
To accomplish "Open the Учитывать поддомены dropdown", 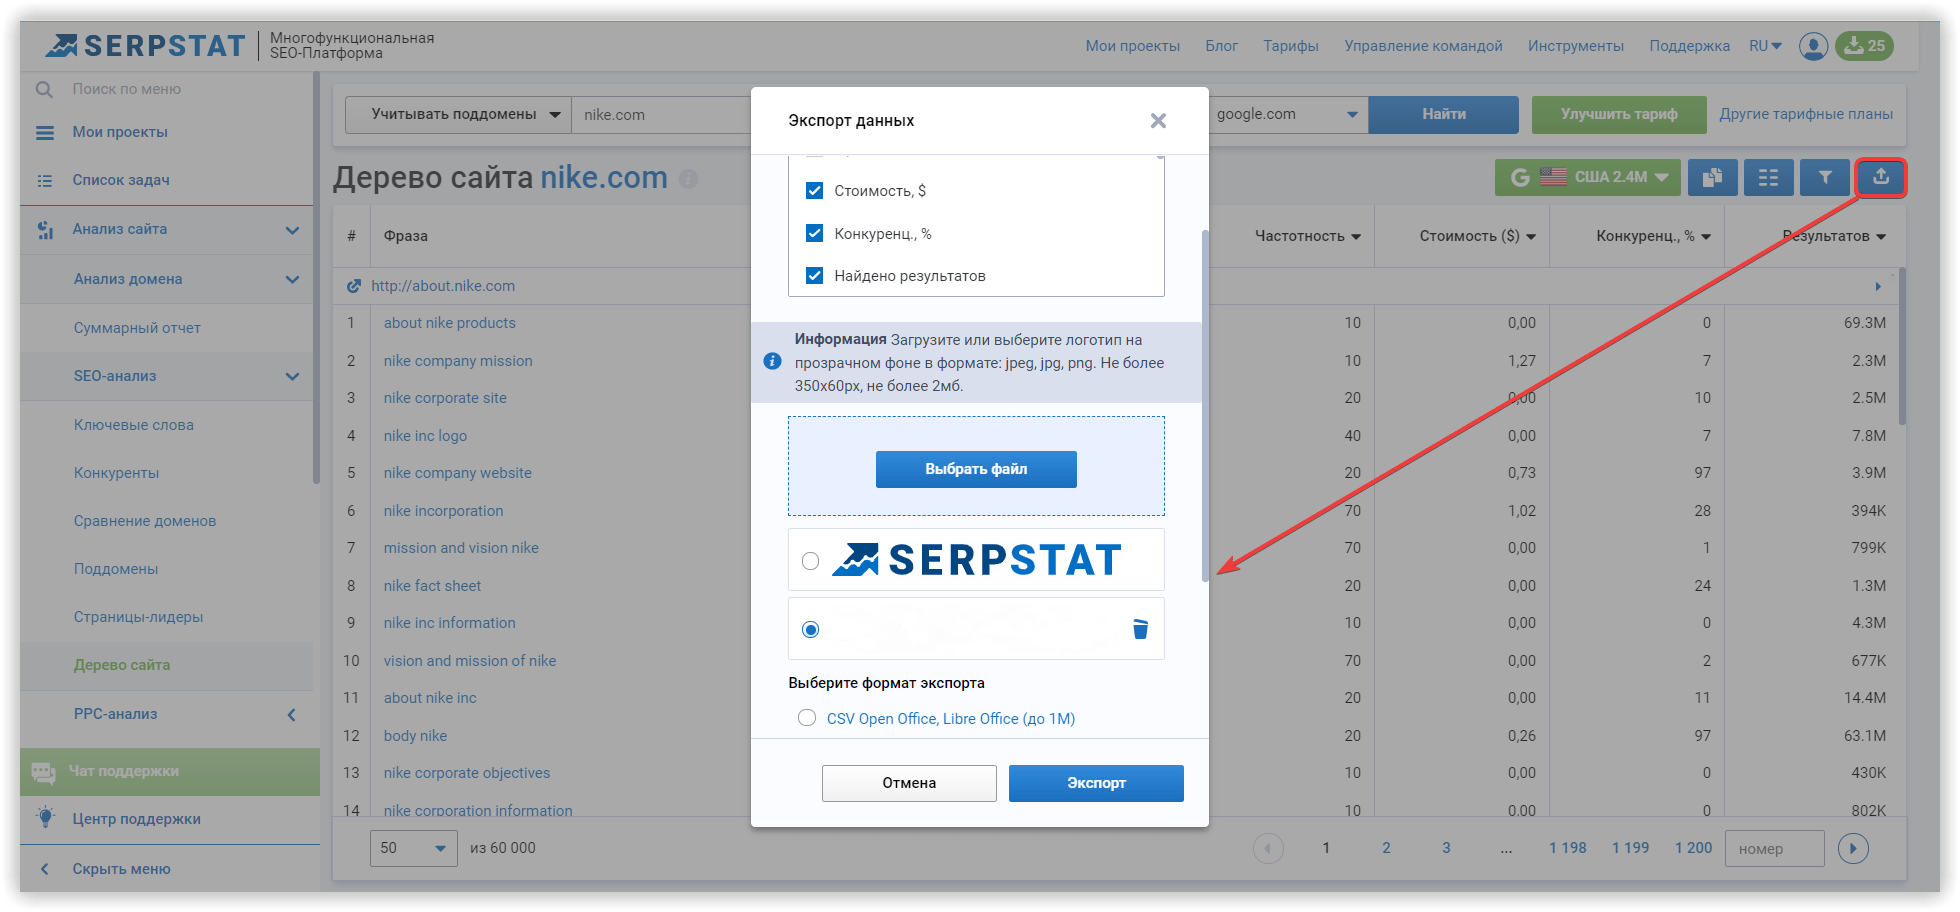I will click(458, 115).
